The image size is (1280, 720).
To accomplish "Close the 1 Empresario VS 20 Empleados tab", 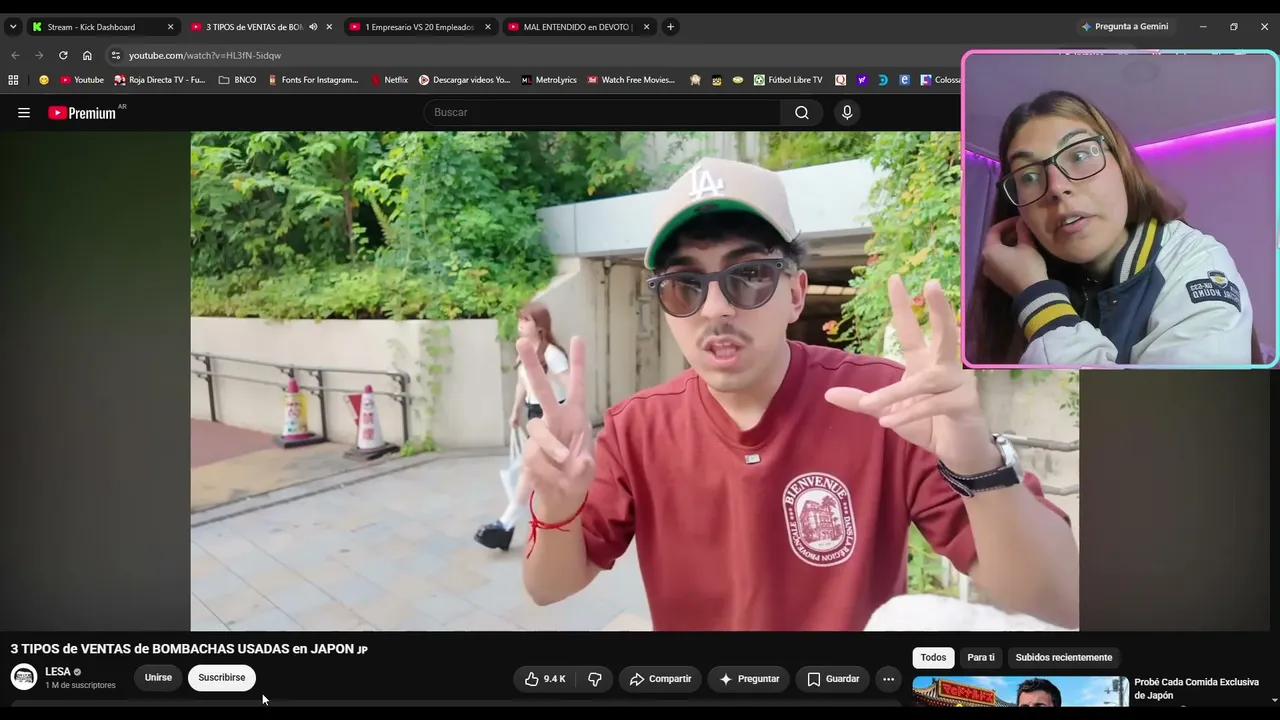I will [x=488, y=27].
